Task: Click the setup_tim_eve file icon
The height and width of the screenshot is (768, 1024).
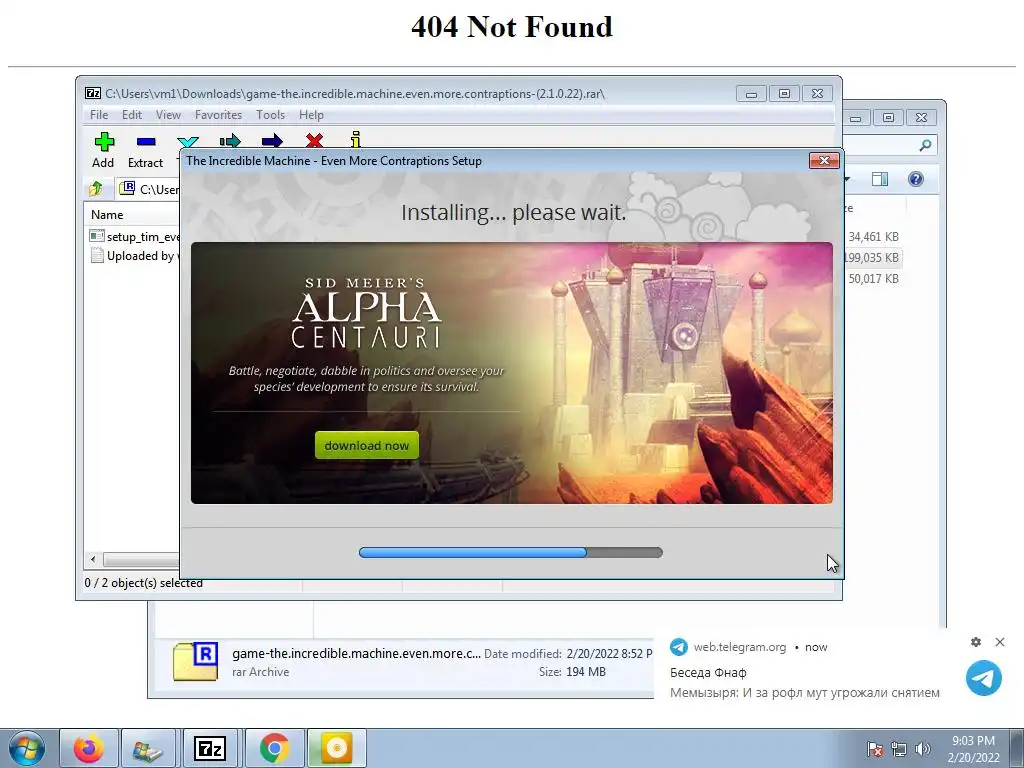Action: pyautogui.click(x=97, y=236)
